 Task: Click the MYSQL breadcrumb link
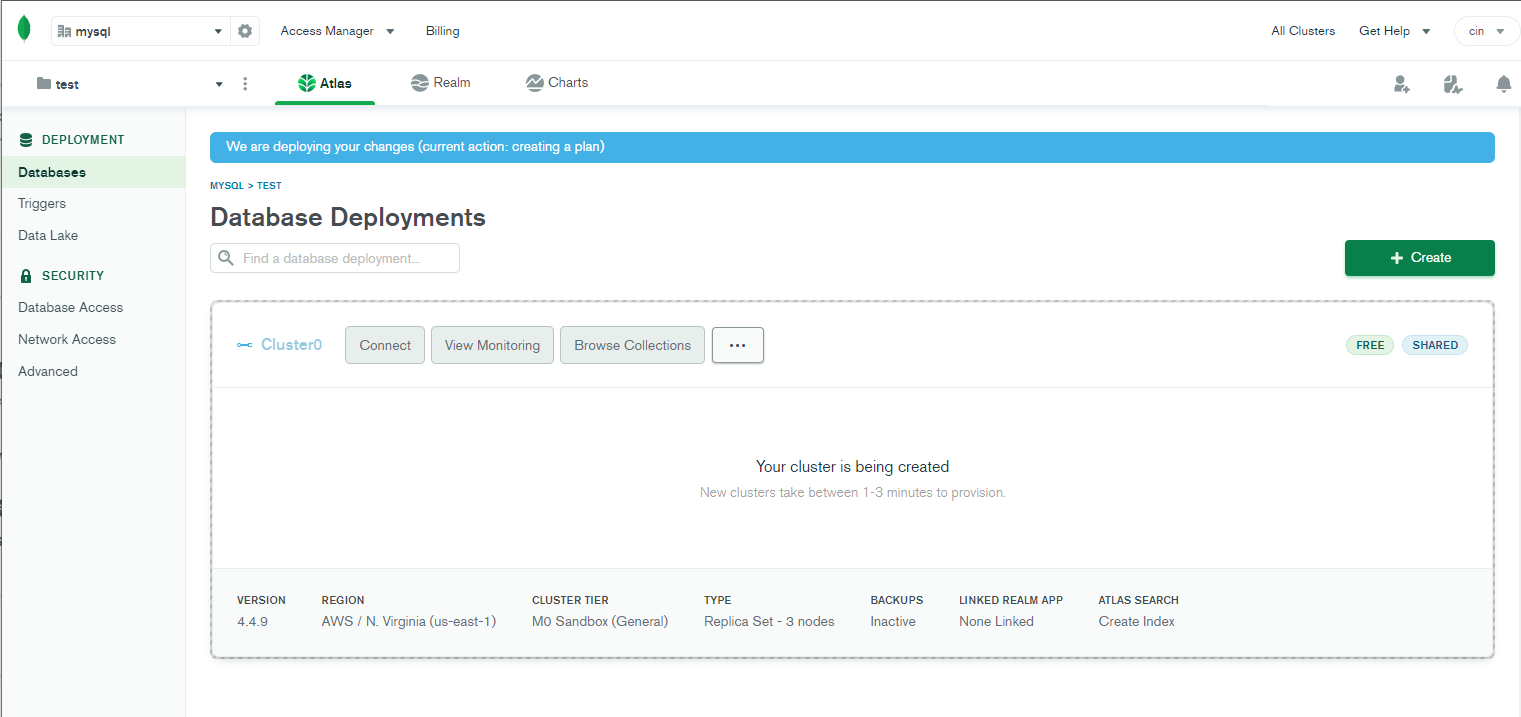[226, 186]
